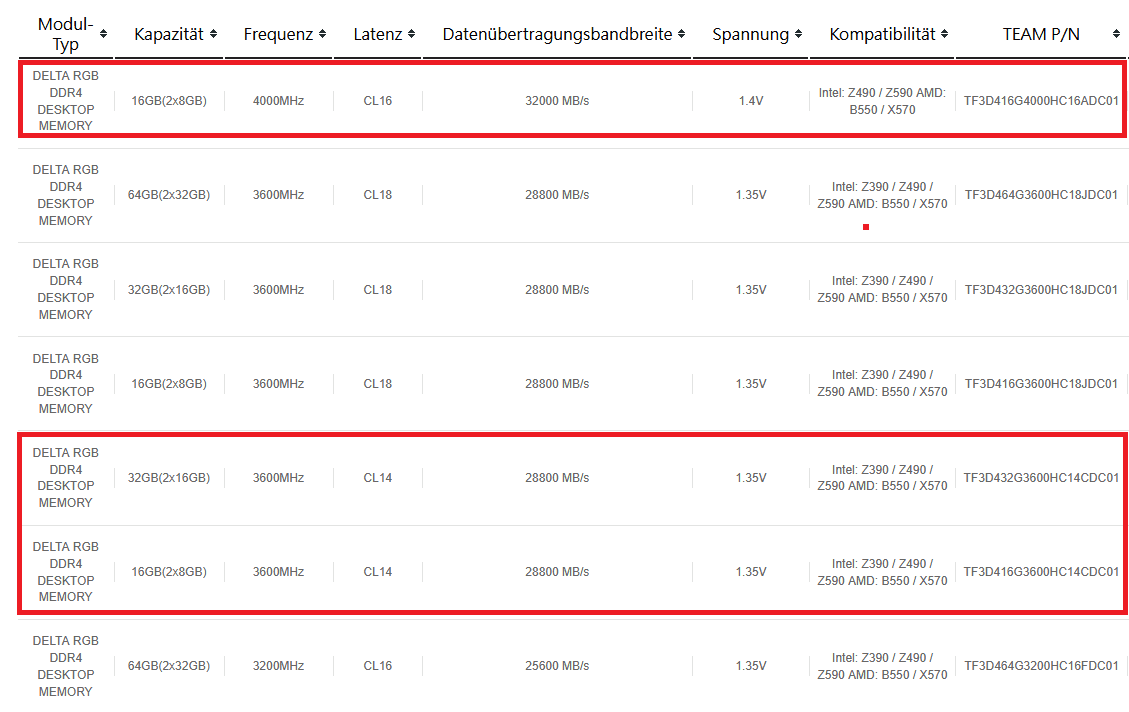Click the Spannung column header

[x=750, y=34]
